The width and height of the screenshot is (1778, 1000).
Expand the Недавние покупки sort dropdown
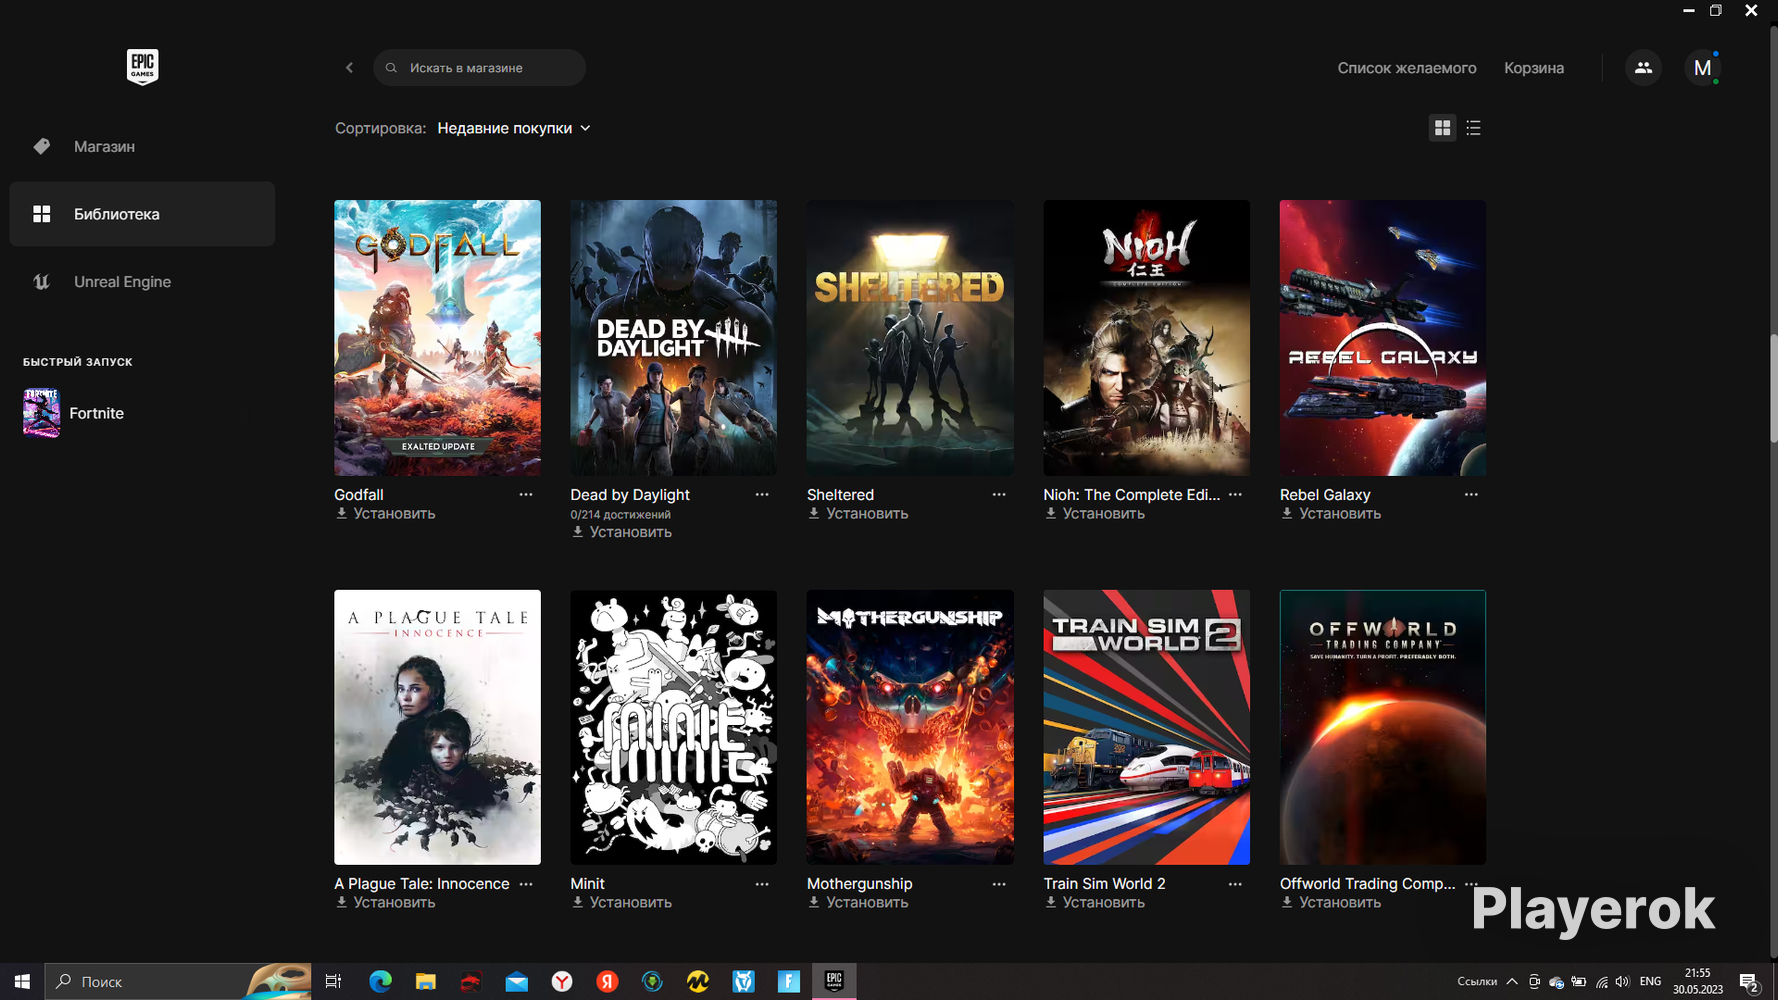[x=514, y=128]
